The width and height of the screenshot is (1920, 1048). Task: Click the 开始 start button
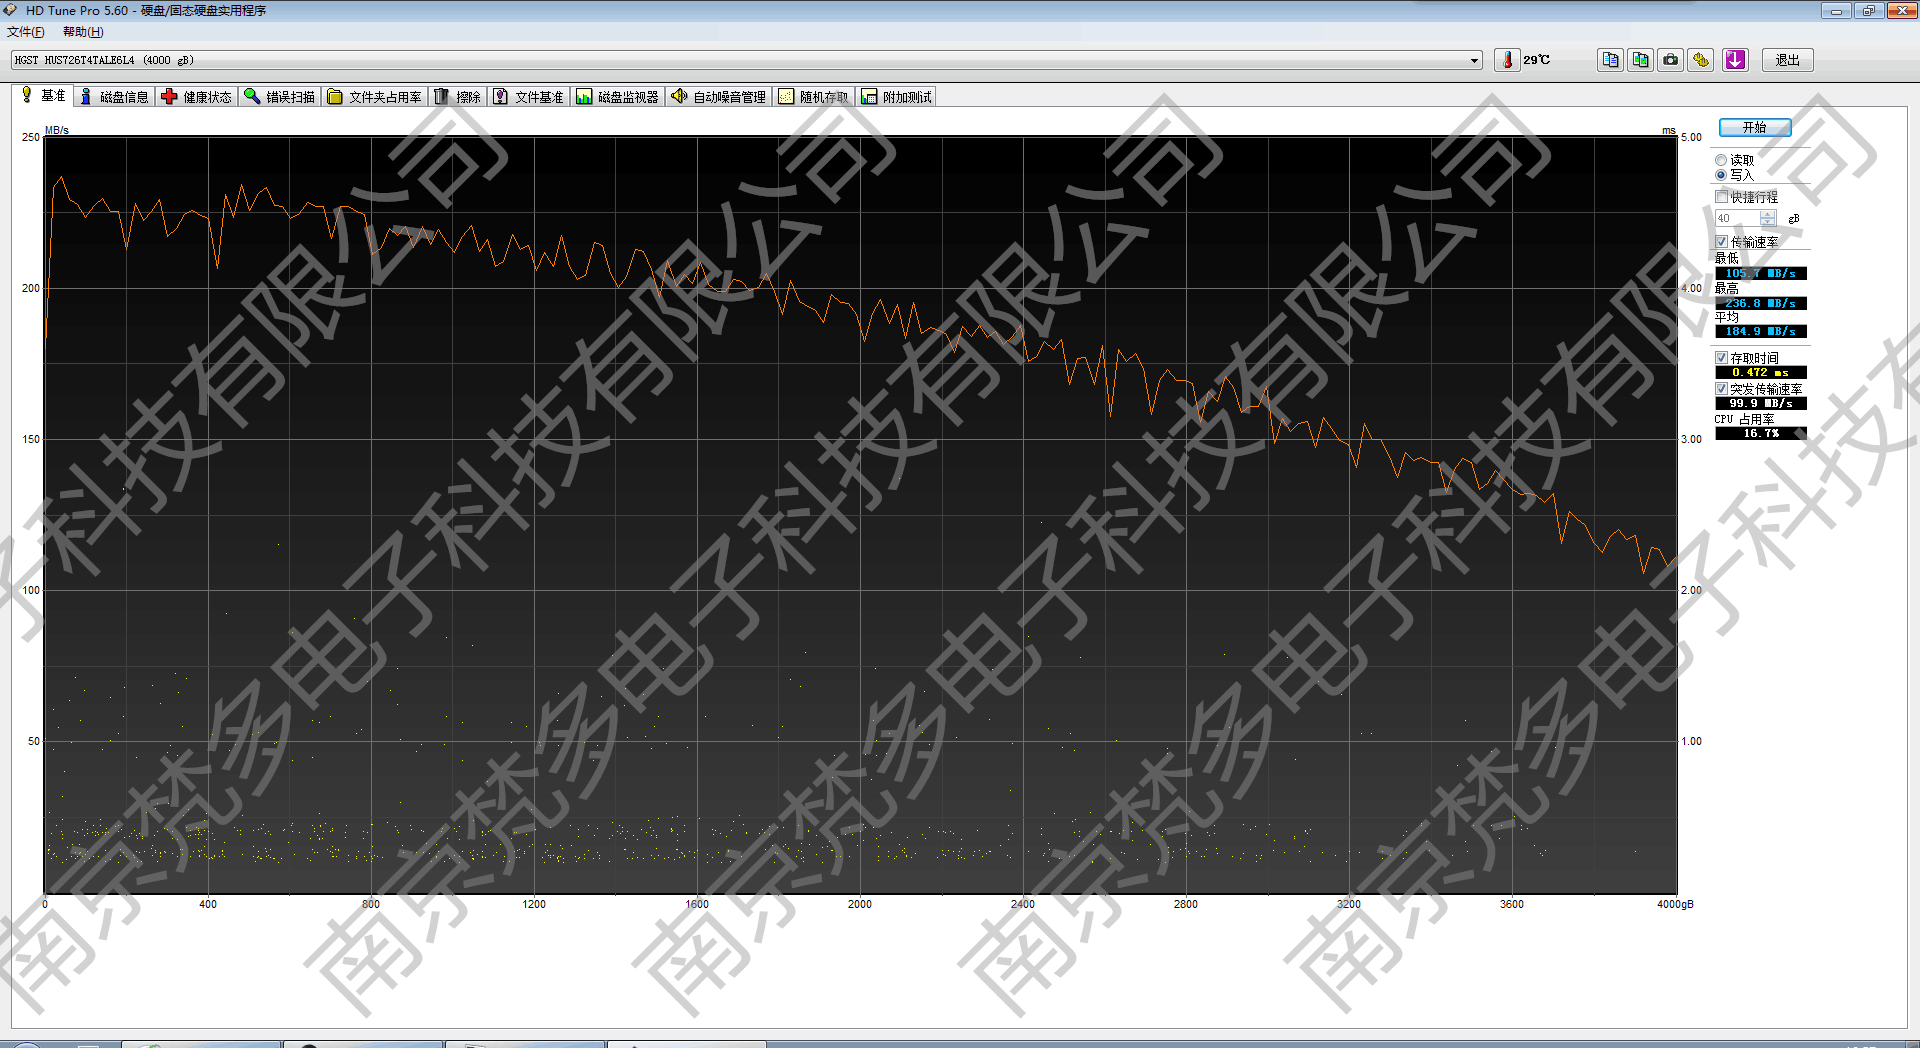[x=1754, y=128]
